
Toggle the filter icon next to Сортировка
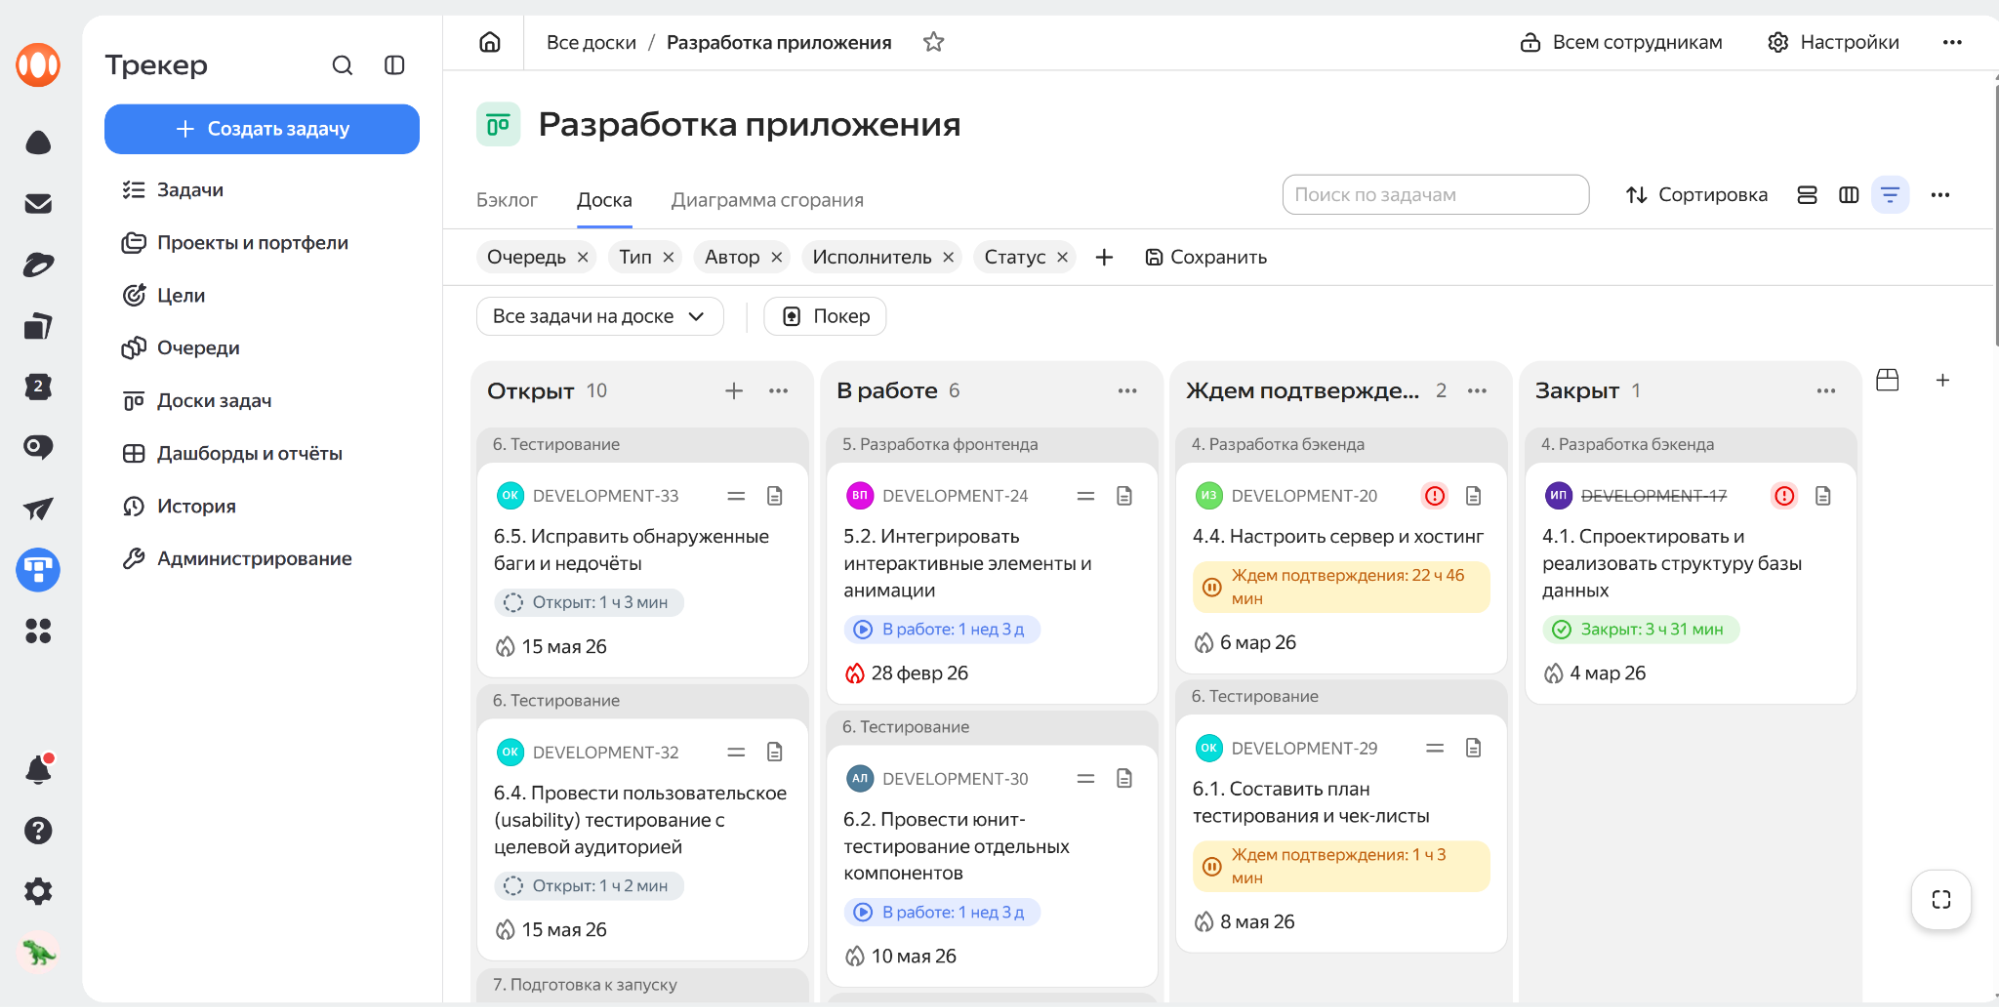[x=1889, y=195]
